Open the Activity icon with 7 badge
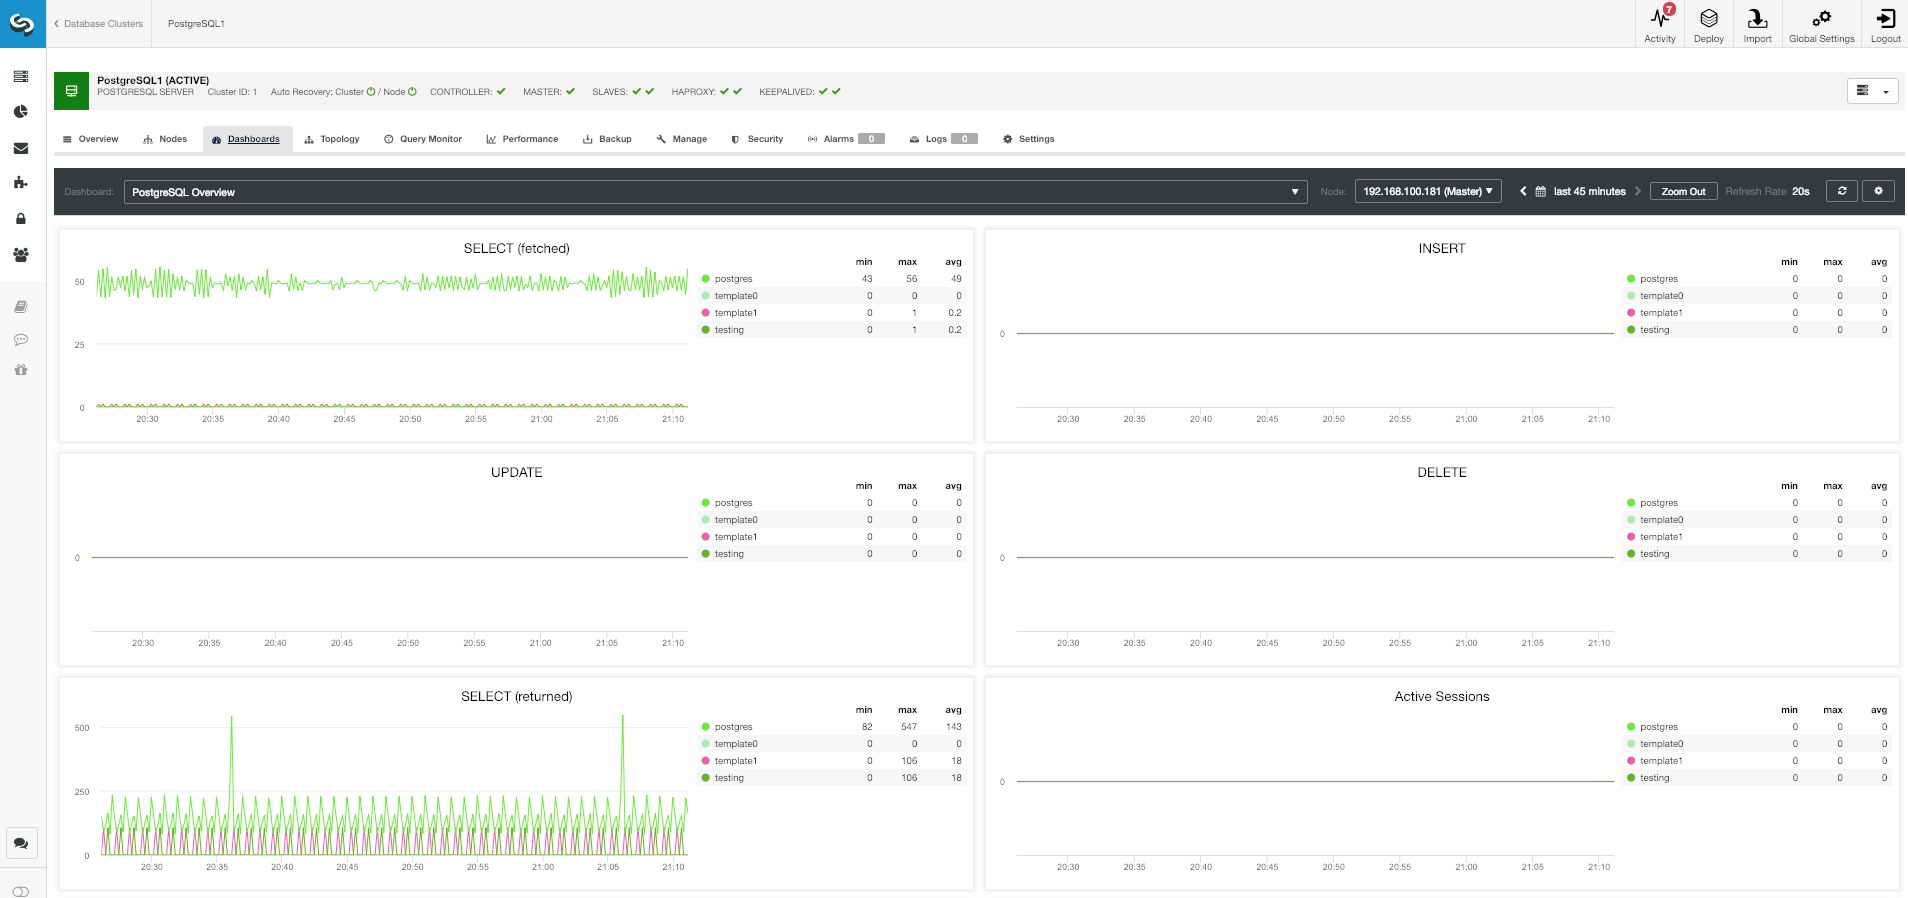Screen dimensions: 1908x898 tap(1660, 24)
